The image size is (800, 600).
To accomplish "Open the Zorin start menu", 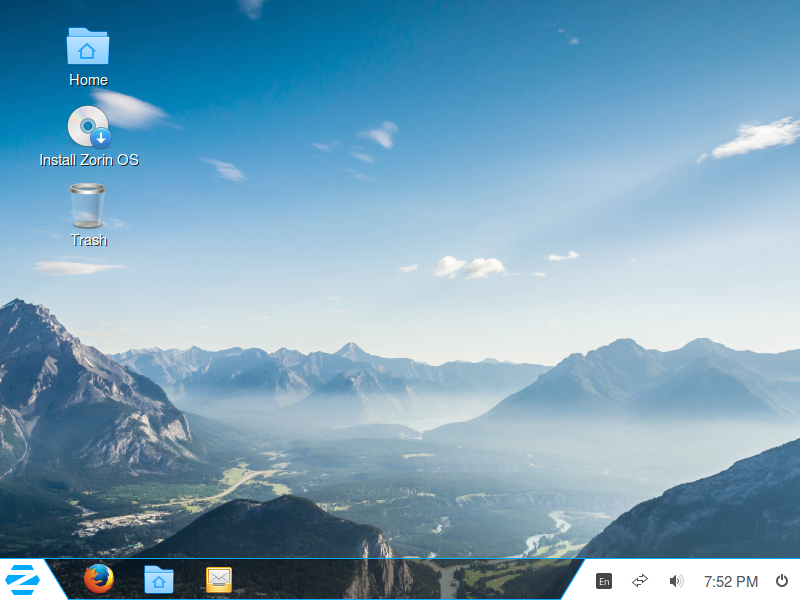I will click(22, 580).
